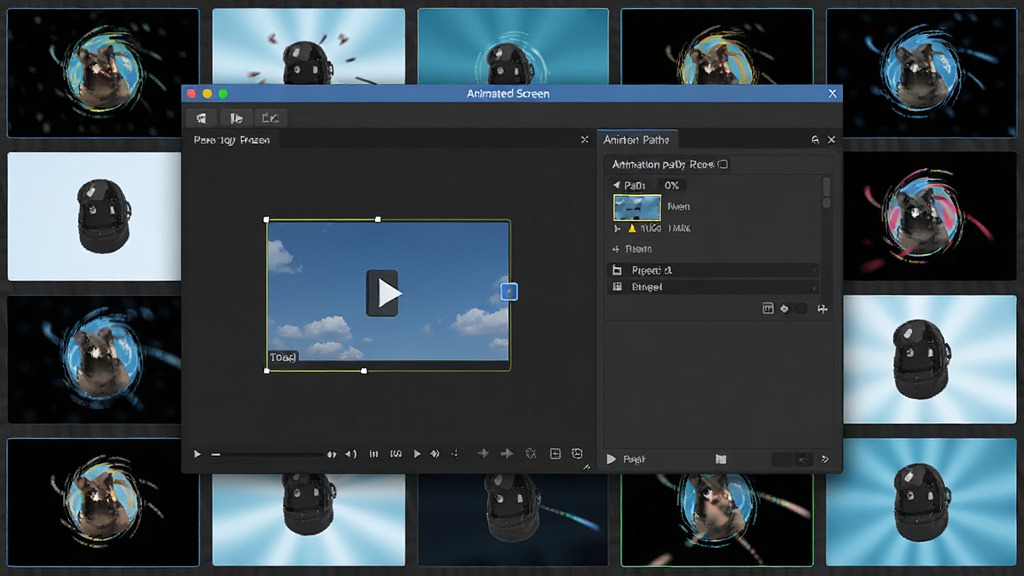
Task: Click the second dimmed button in paths footer
Action: point(803,460)
